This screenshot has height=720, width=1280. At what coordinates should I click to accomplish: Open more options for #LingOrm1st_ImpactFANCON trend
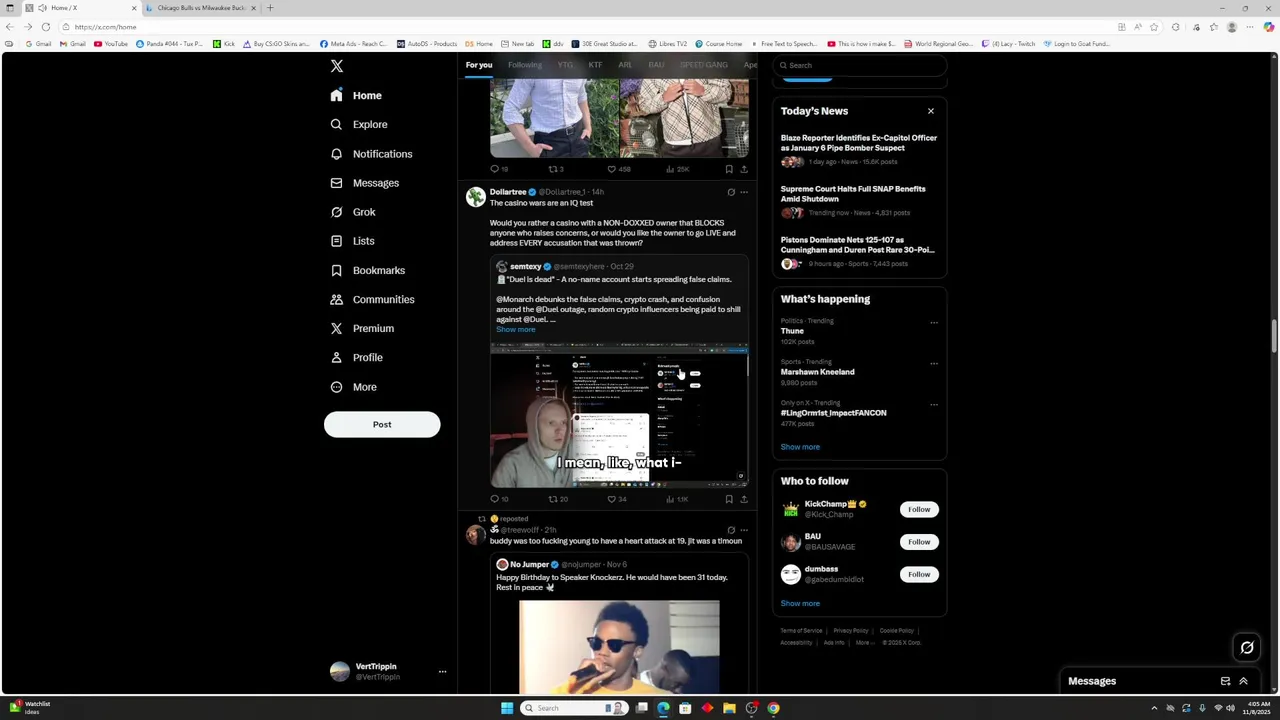(x=934, y=404)
